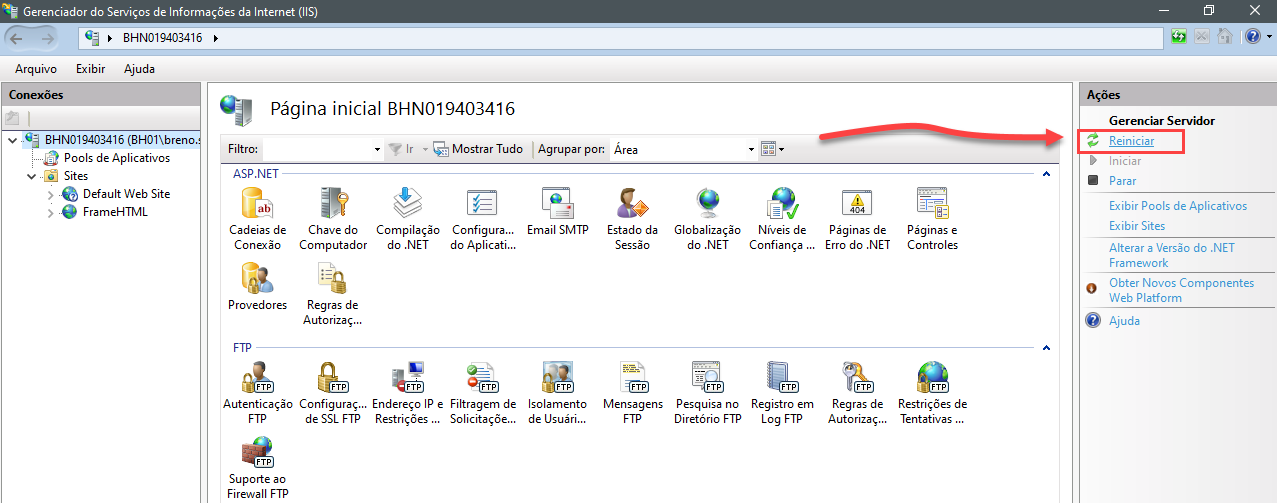The width and height of the screenshot is (1277, 503).
Task: Open Páginas e Controles feature
Action: [932, 218]
